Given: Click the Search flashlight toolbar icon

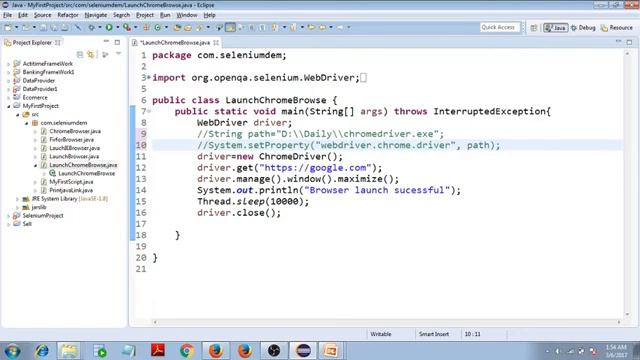Looking at the screenshot, I should 199,27.
